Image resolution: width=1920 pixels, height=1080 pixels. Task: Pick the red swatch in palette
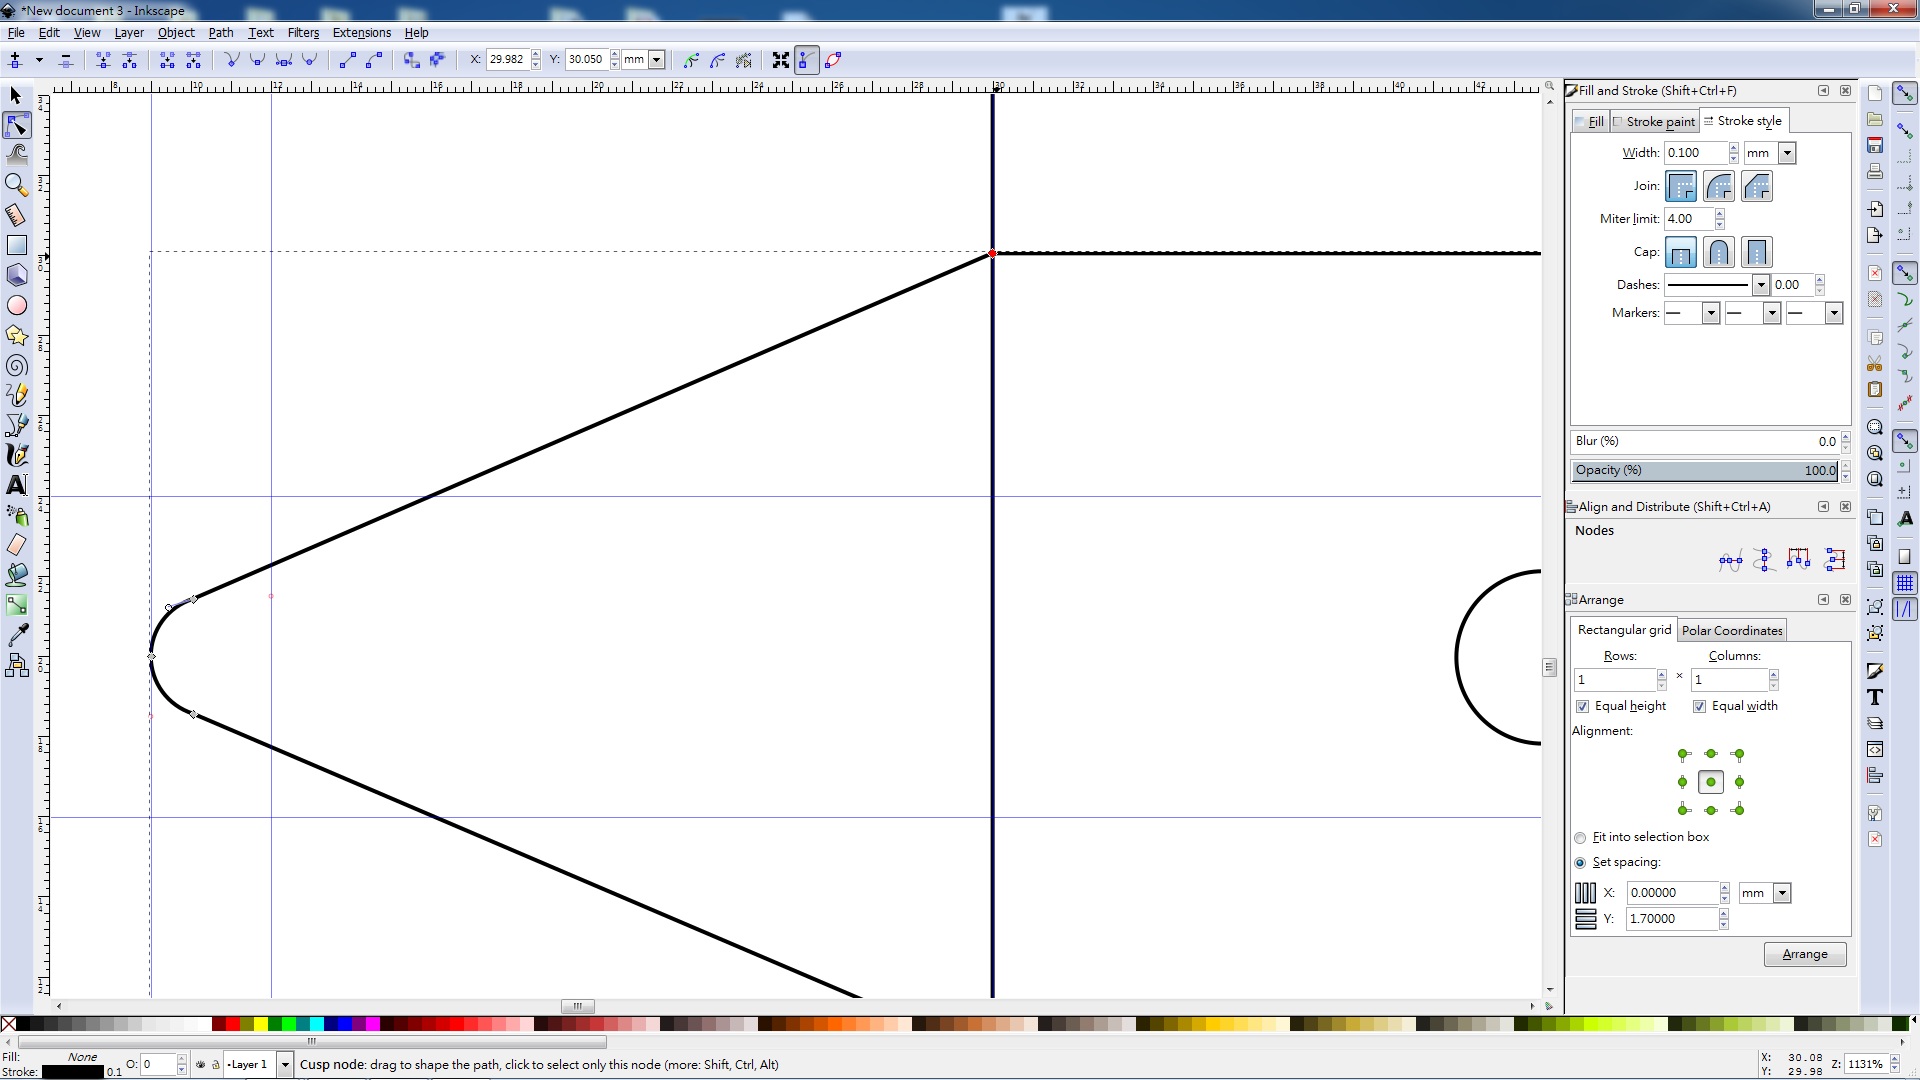click(x=233, y=1024)
